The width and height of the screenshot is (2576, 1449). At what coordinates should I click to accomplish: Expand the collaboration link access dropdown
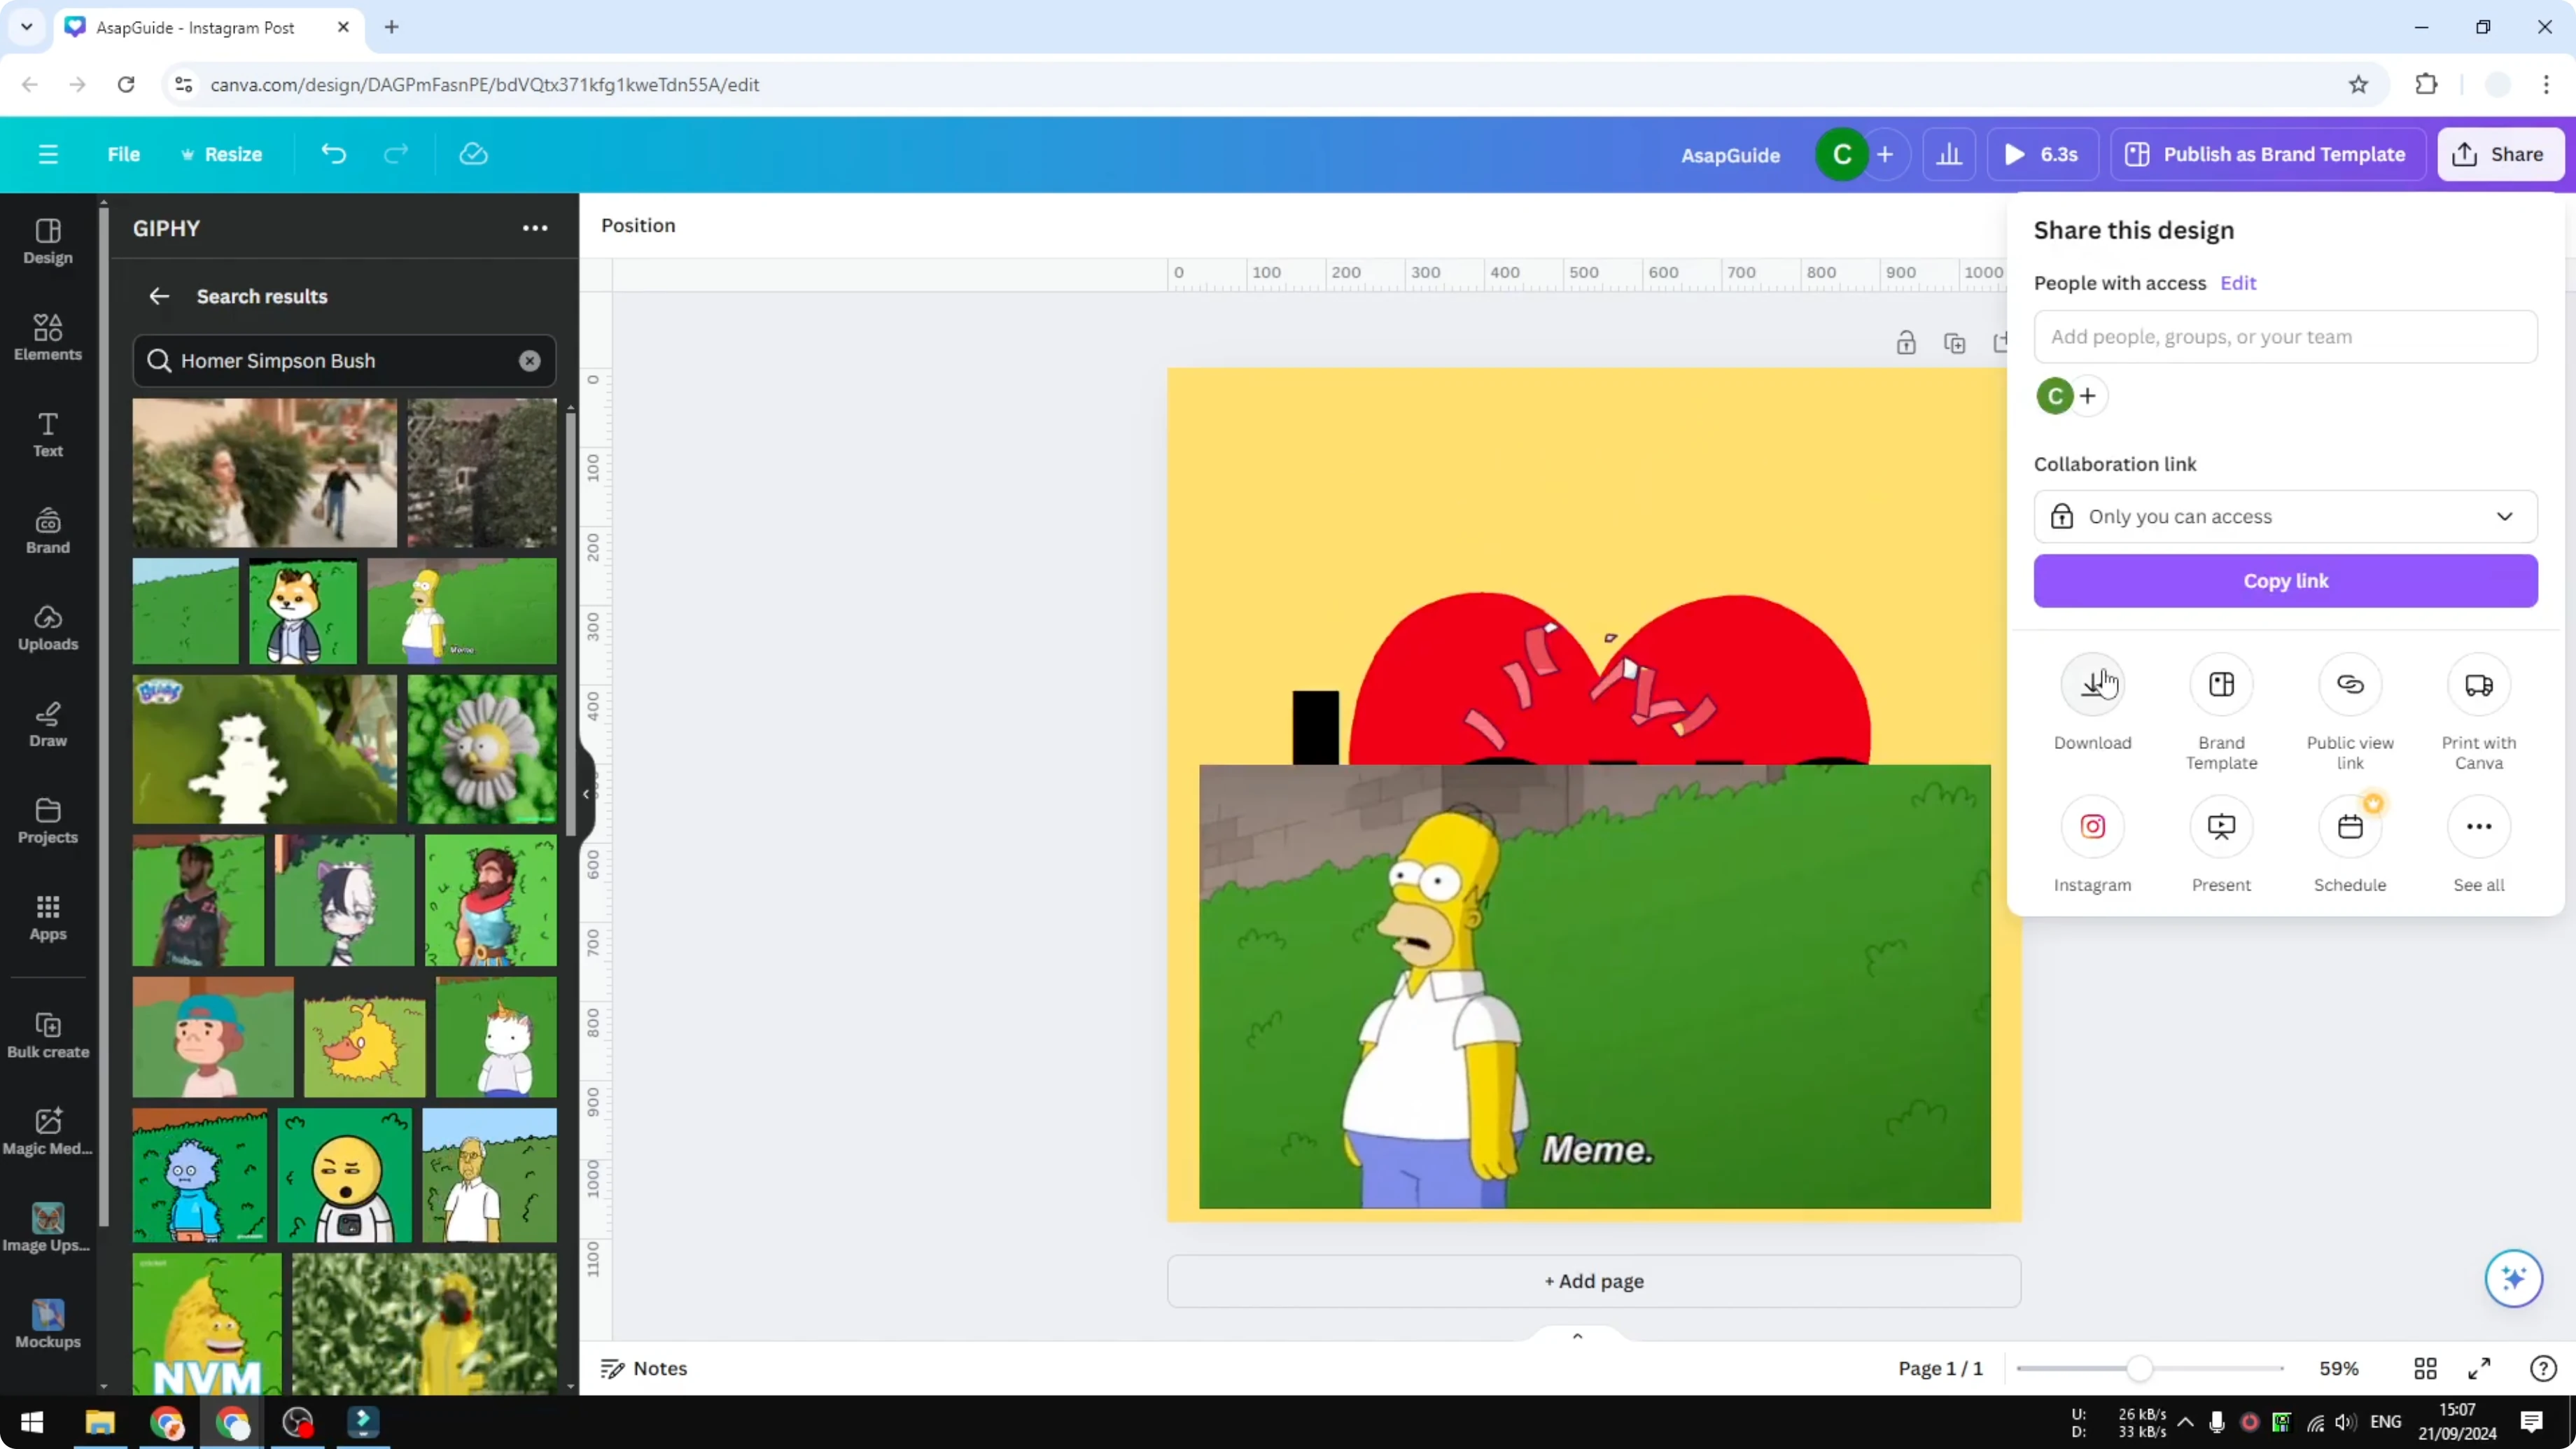2285,516
